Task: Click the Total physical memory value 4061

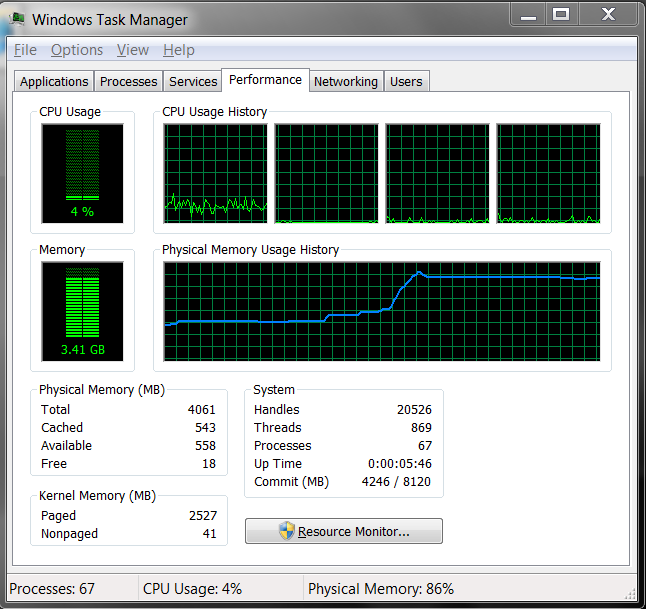Action: [201, 410]
